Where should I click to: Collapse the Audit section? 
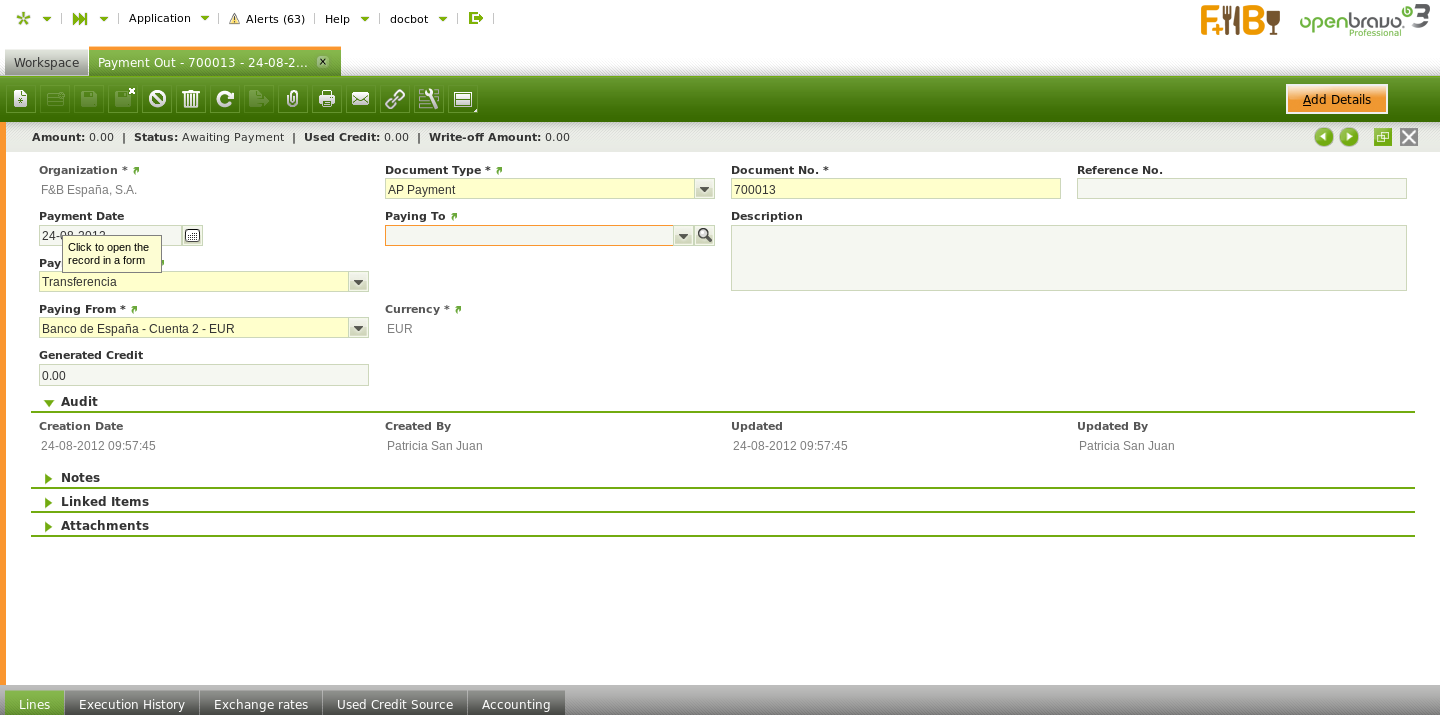(x=49, y=403)
